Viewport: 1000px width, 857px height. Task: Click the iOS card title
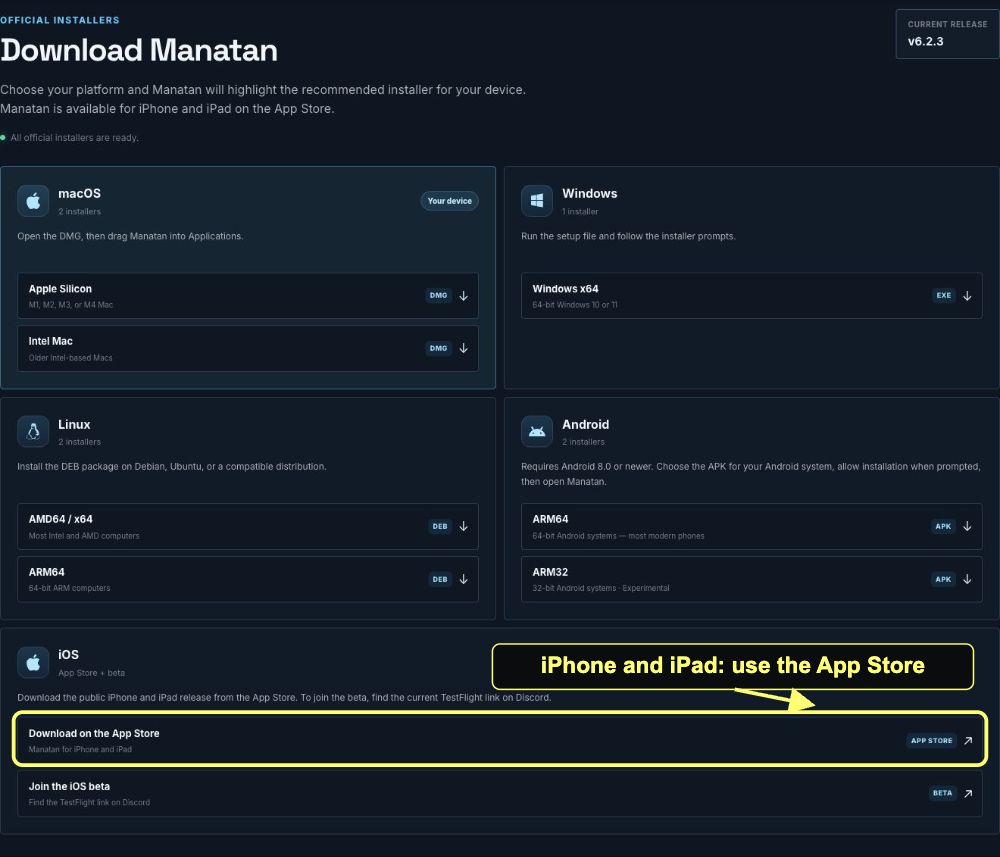(68, 655)
